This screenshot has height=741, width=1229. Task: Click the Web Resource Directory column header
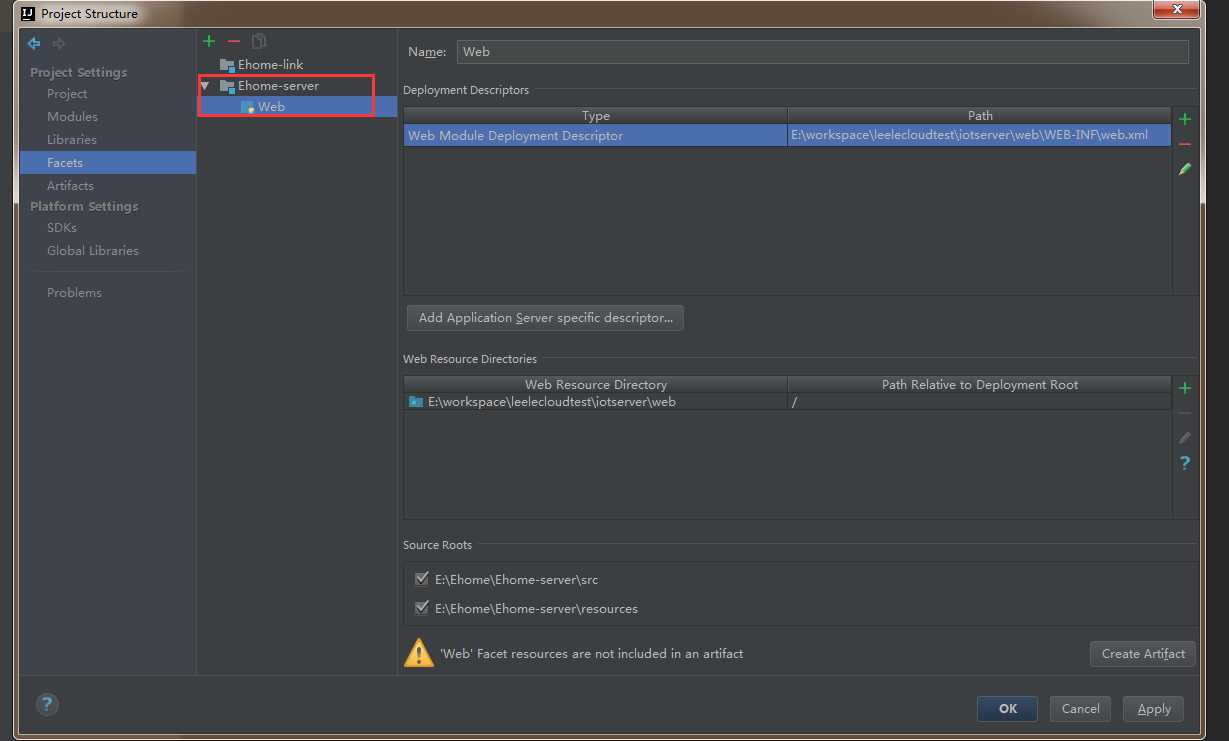[x=596, y=385]
